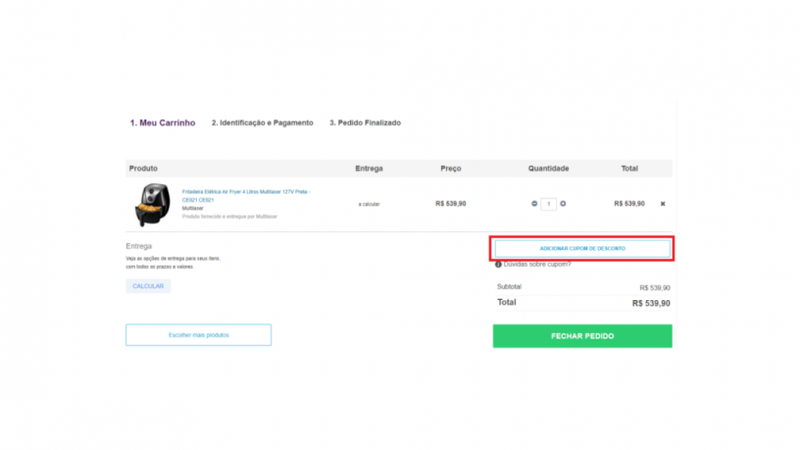Screen dimensions: 800x450
Task: Click the Produto column header
Action: (x=144, y=168)
